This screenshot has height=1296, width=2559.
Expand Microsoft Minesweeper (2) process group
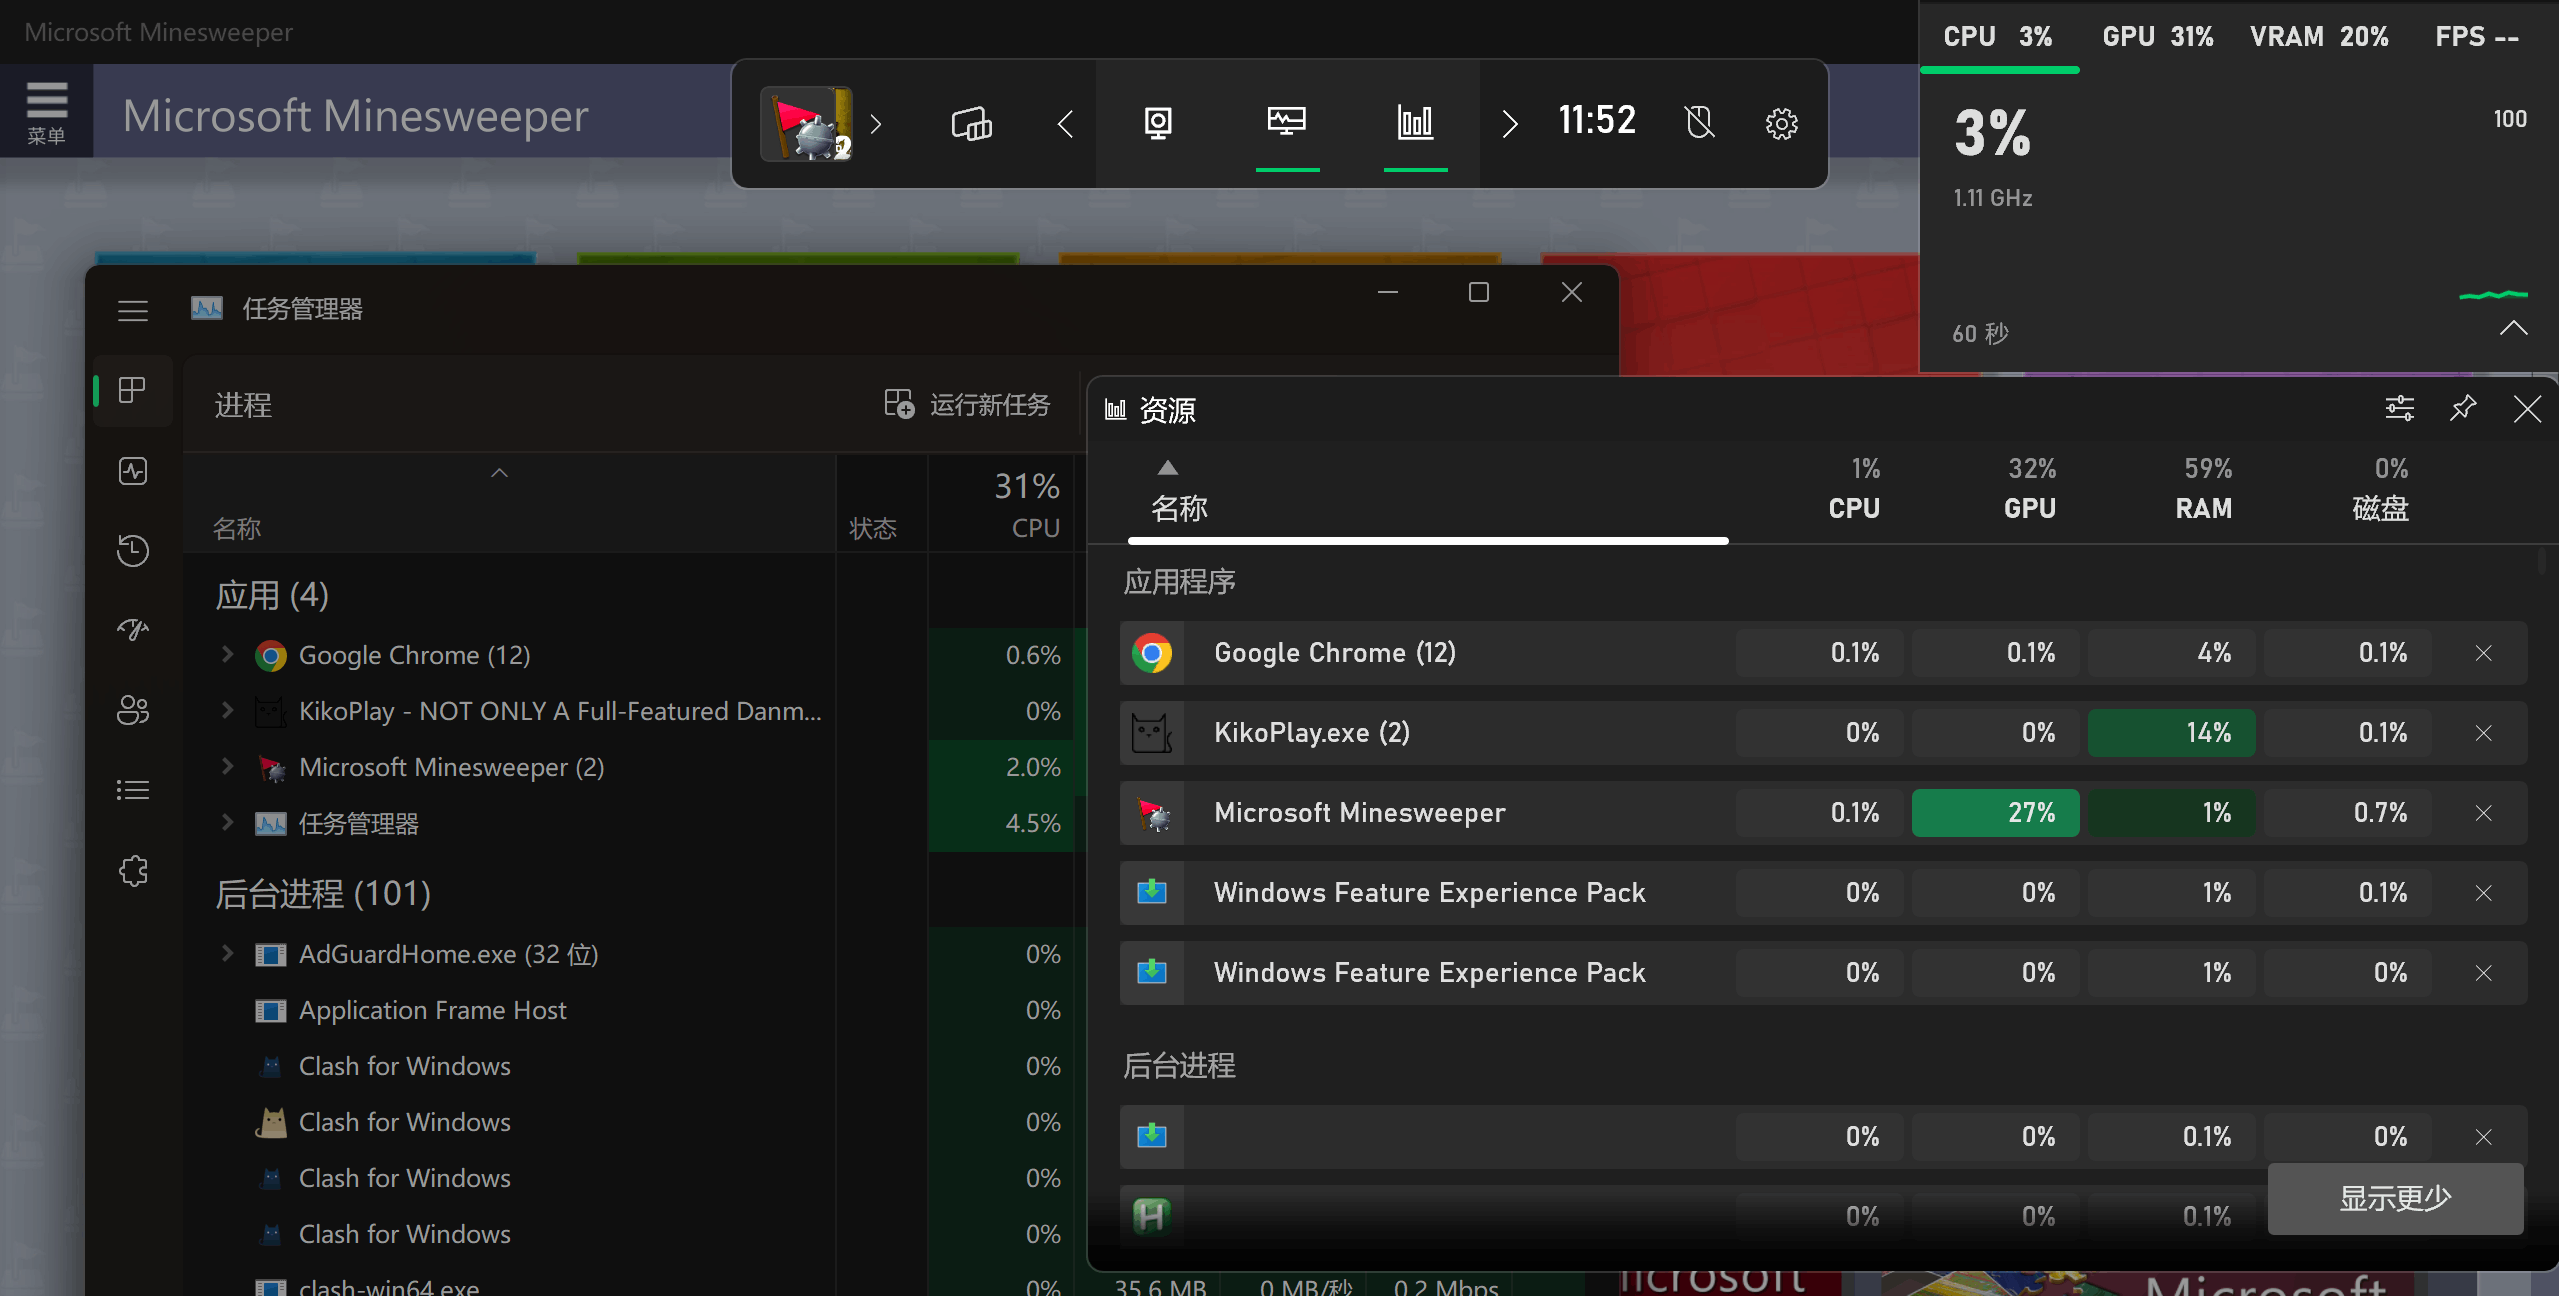pos(228,766)
